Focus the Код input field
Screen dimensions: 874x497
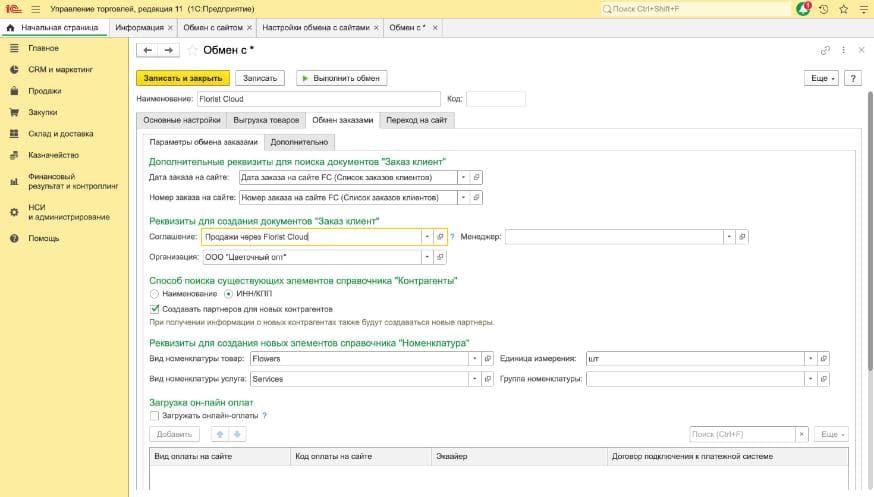(496, 99)
